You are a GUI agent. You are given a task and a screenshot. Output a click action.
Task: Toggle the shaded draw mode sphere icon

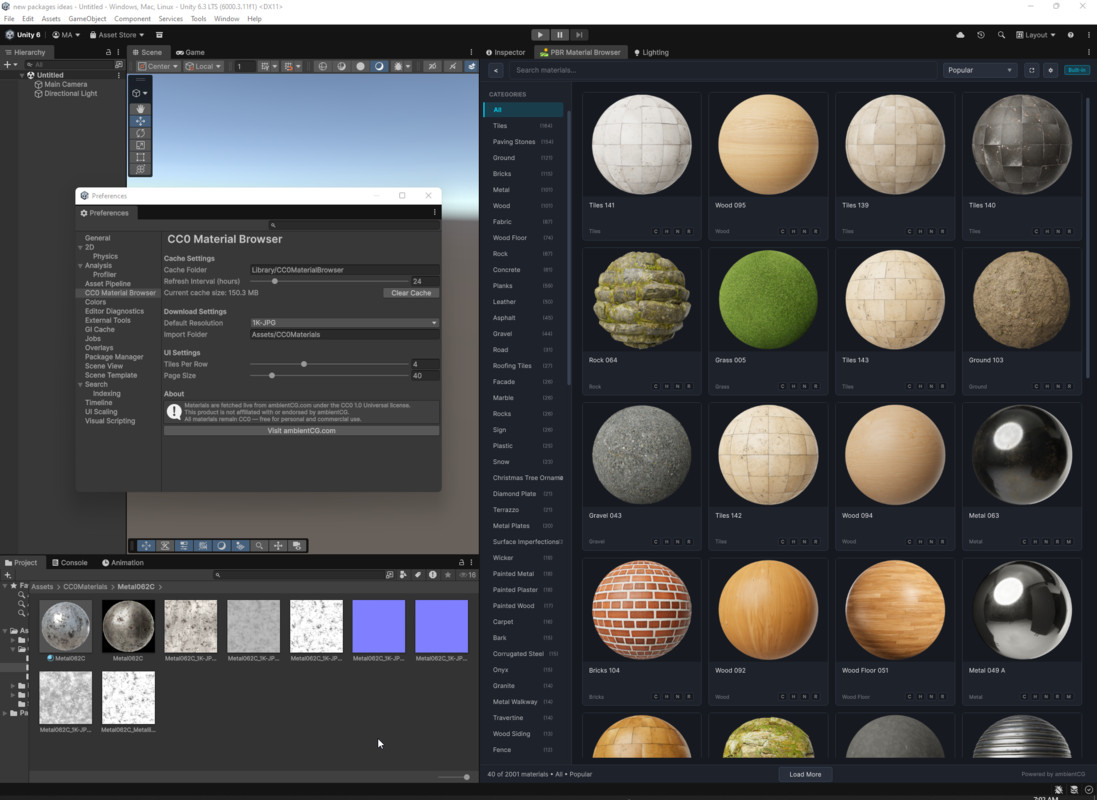click(360, 66)
